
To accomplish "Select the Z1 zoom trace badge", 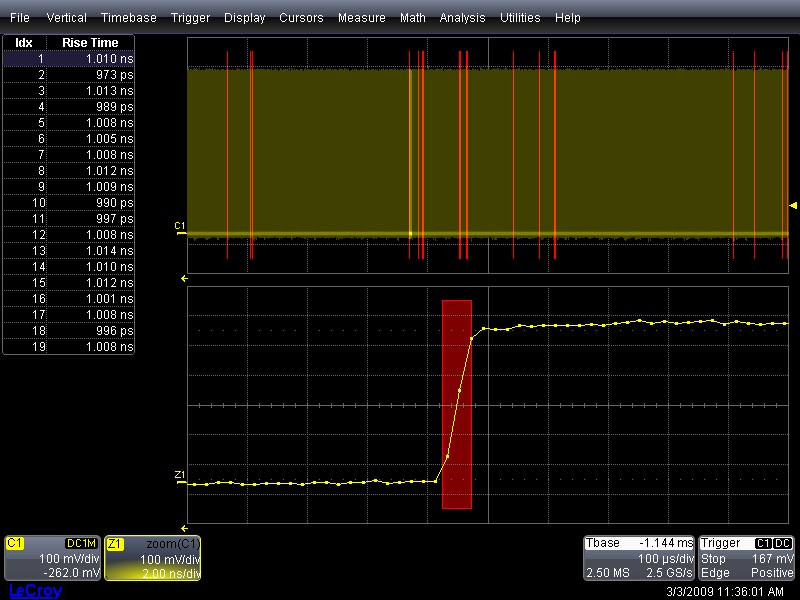I will (x=115, y=543).
